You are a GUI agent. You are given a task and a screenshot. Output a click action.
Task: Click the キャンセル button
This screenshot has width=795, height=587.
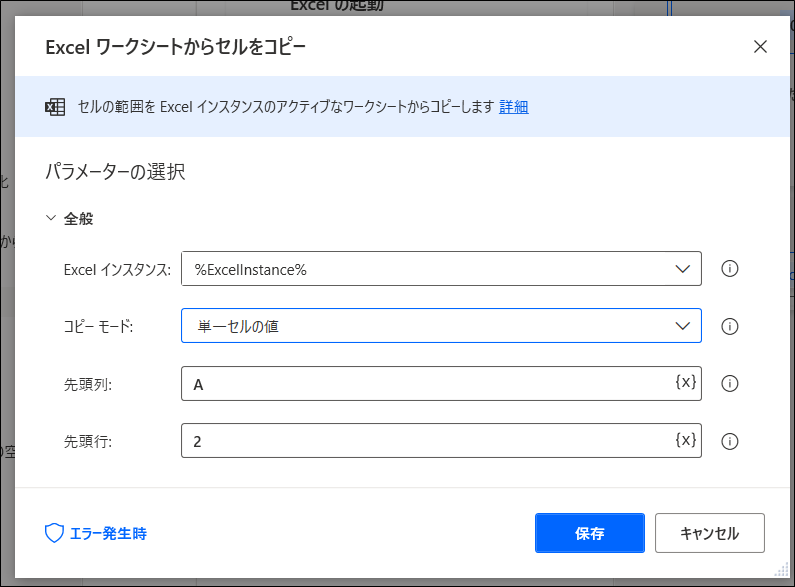pyautogui.click(x=709, y=533)
